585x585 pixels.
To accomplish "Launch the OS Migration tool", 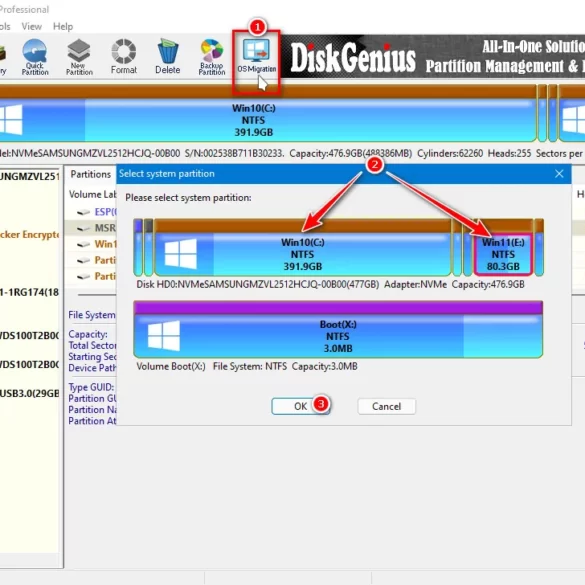I will [256, 56].
